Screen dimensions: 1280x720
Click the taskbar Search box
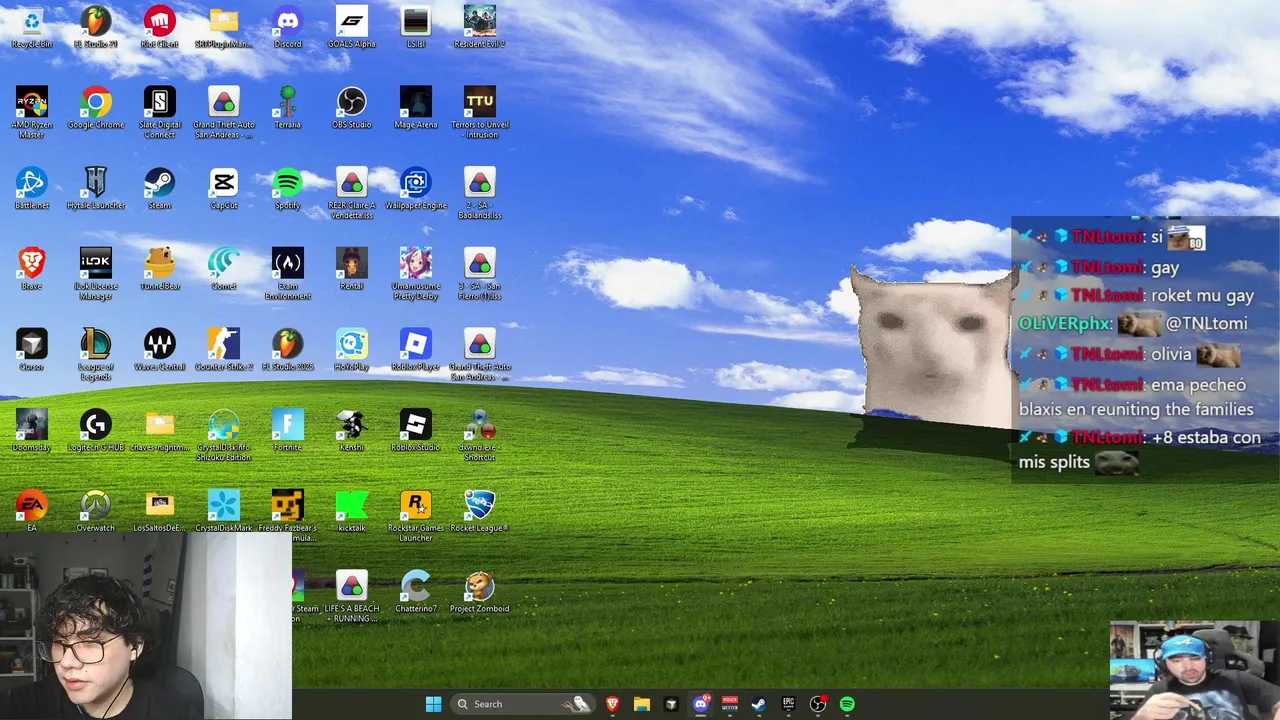point(521,704)
